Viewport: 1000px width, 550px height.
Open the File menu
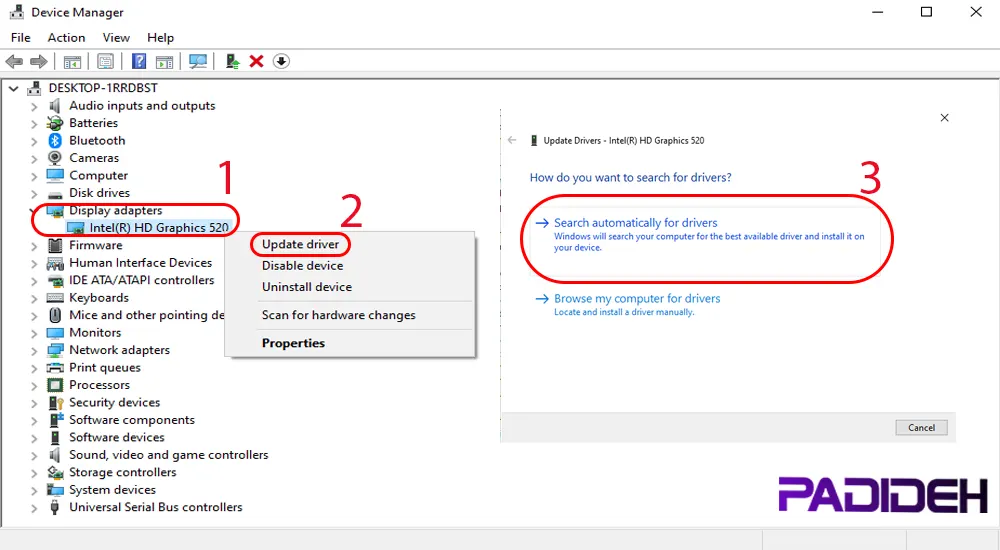point(20,38)
